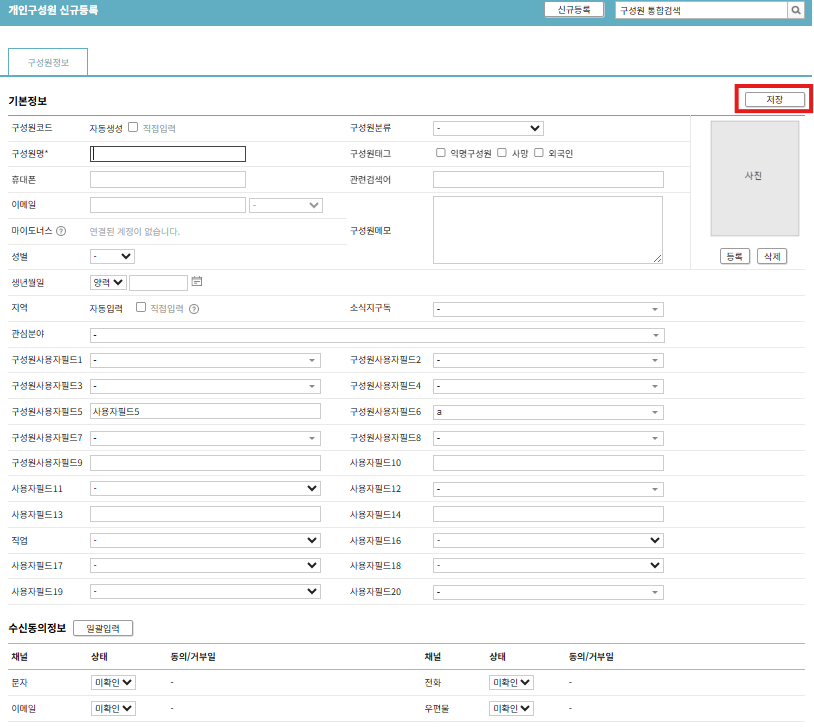Click the 구성원사용자필드5 text field
Image resolution: width=814 pixels, height=727 pixels.
click(205, 411)
